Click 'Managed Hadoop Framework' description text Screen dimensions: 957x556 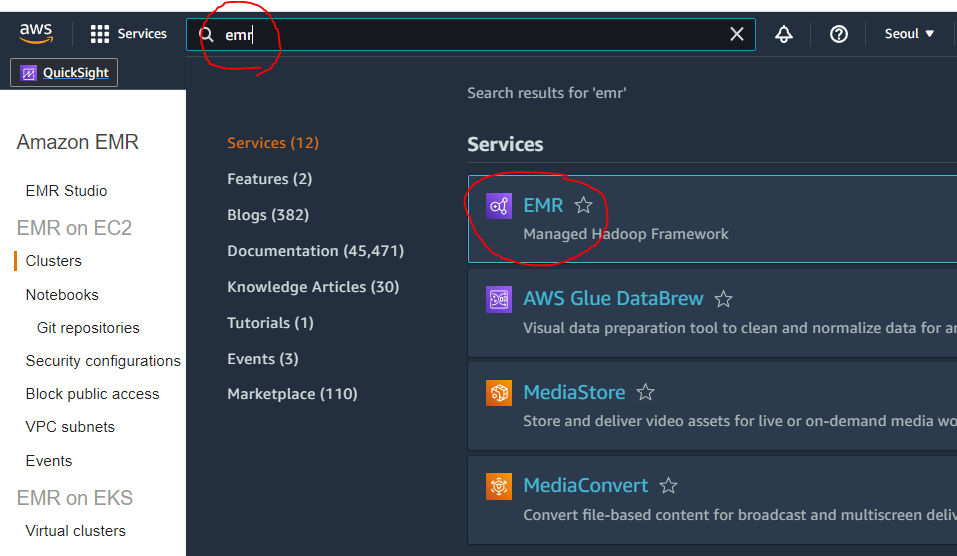tap(626, 234)
